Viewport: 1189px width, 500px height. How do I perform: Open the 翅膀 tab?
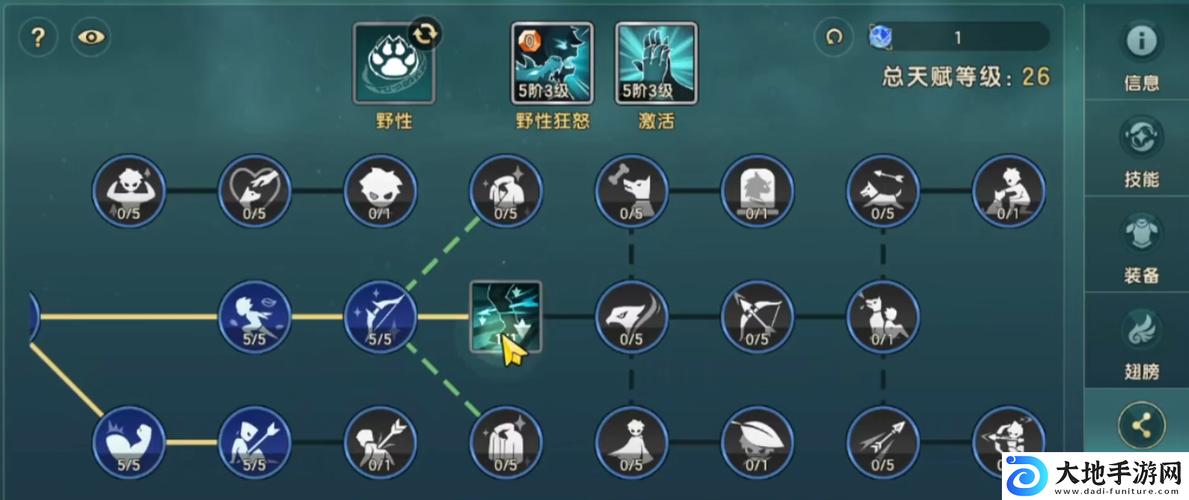click(x=1141, y=341)
